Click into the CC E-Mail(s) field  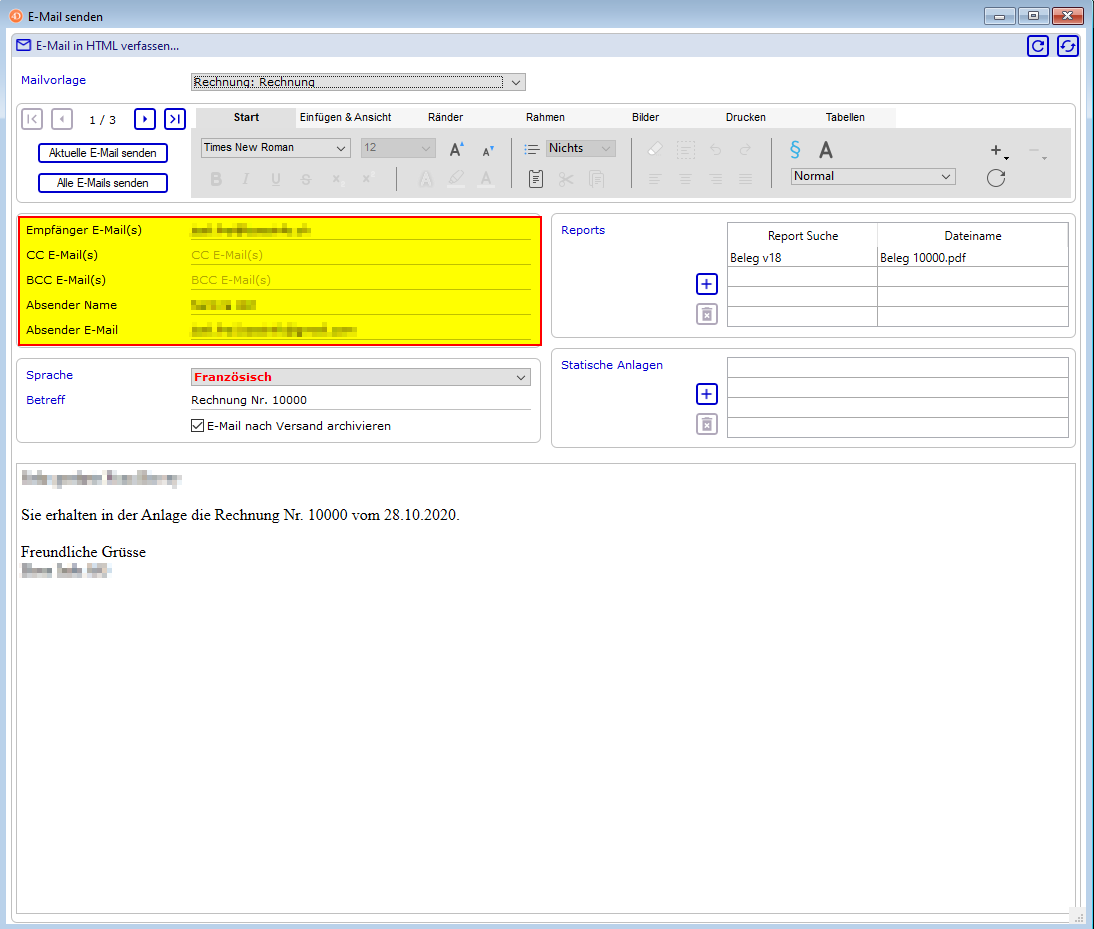pyautogui.click(x=360, y=255)
